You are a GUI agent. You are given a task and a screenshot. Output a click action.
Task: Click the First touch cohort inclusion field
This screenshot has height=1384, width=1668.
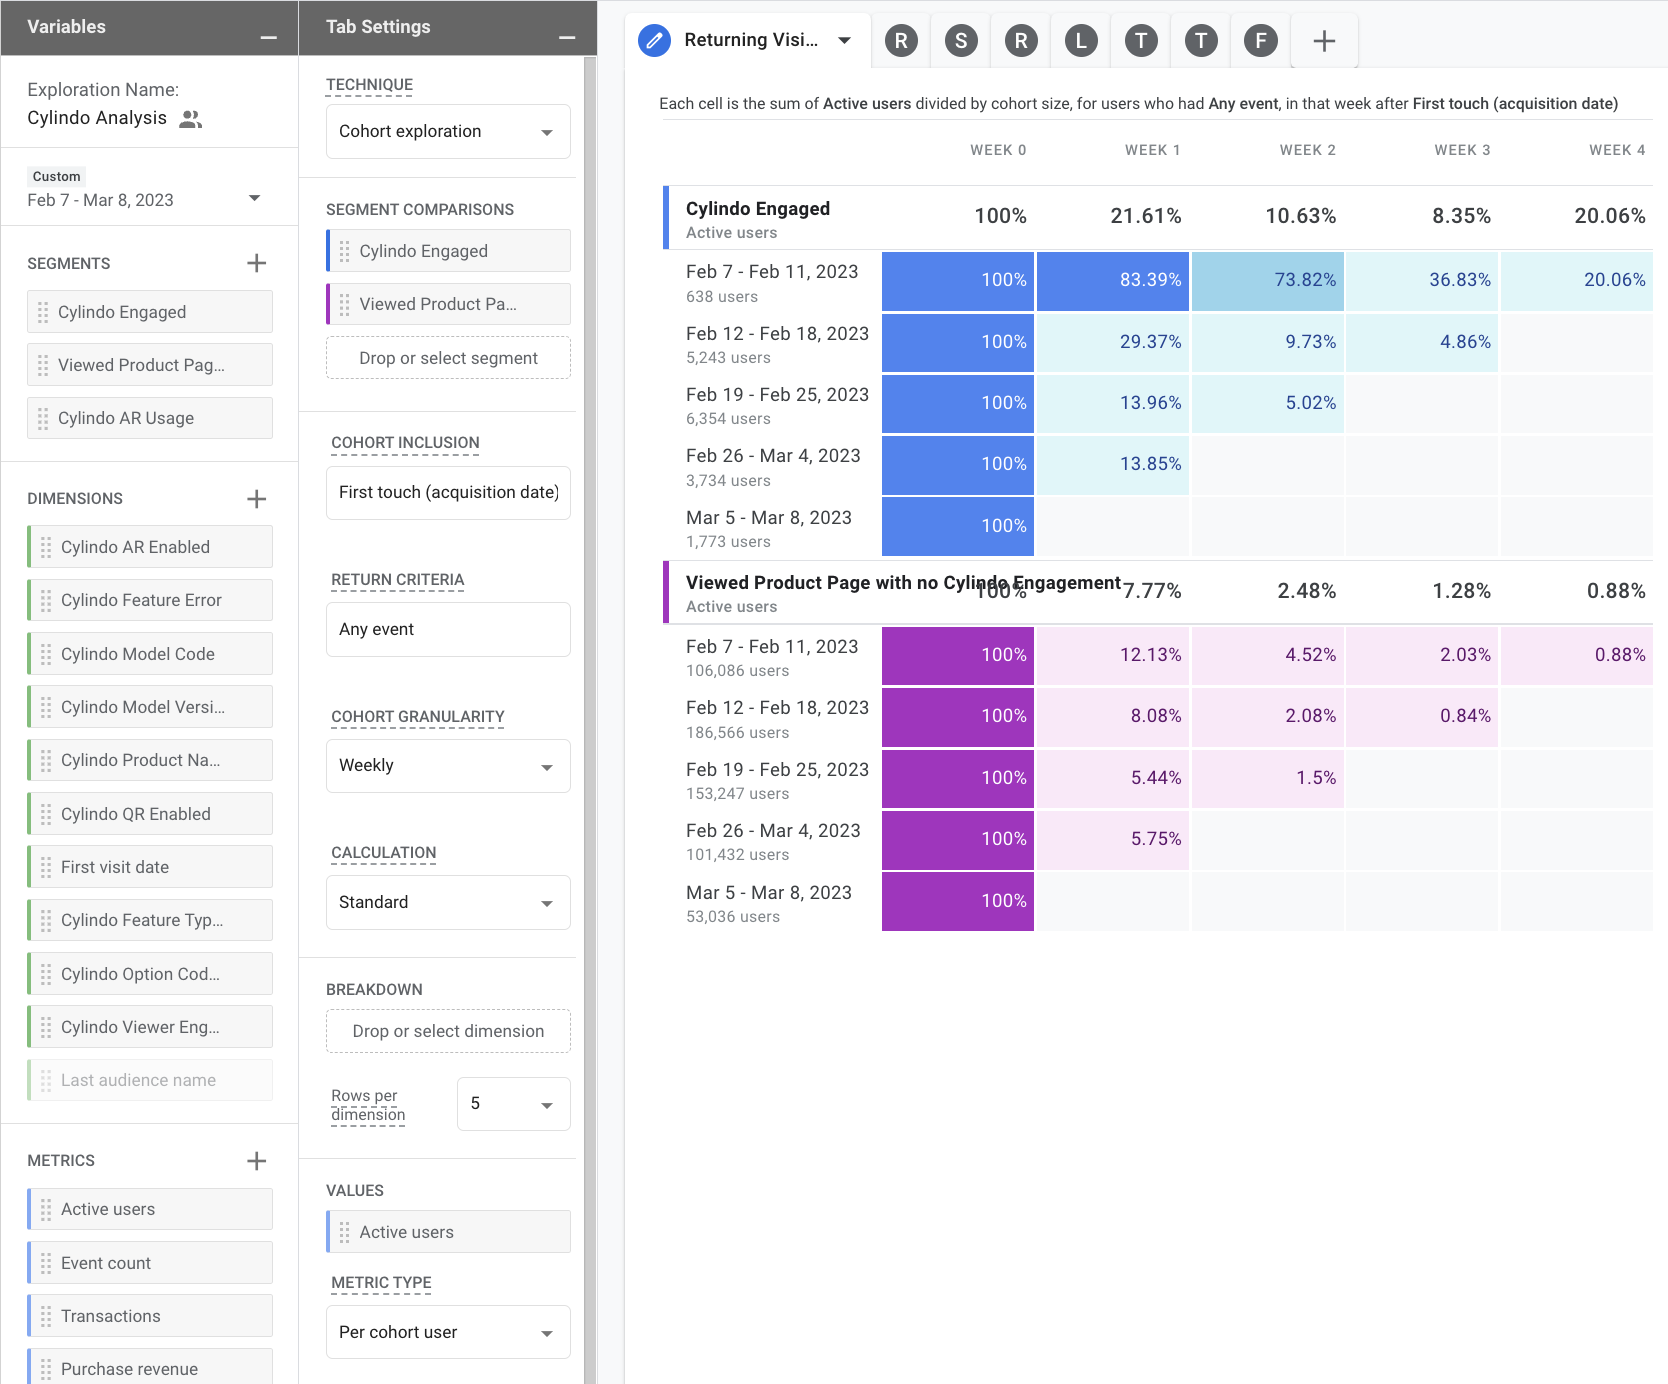[448, 493]
